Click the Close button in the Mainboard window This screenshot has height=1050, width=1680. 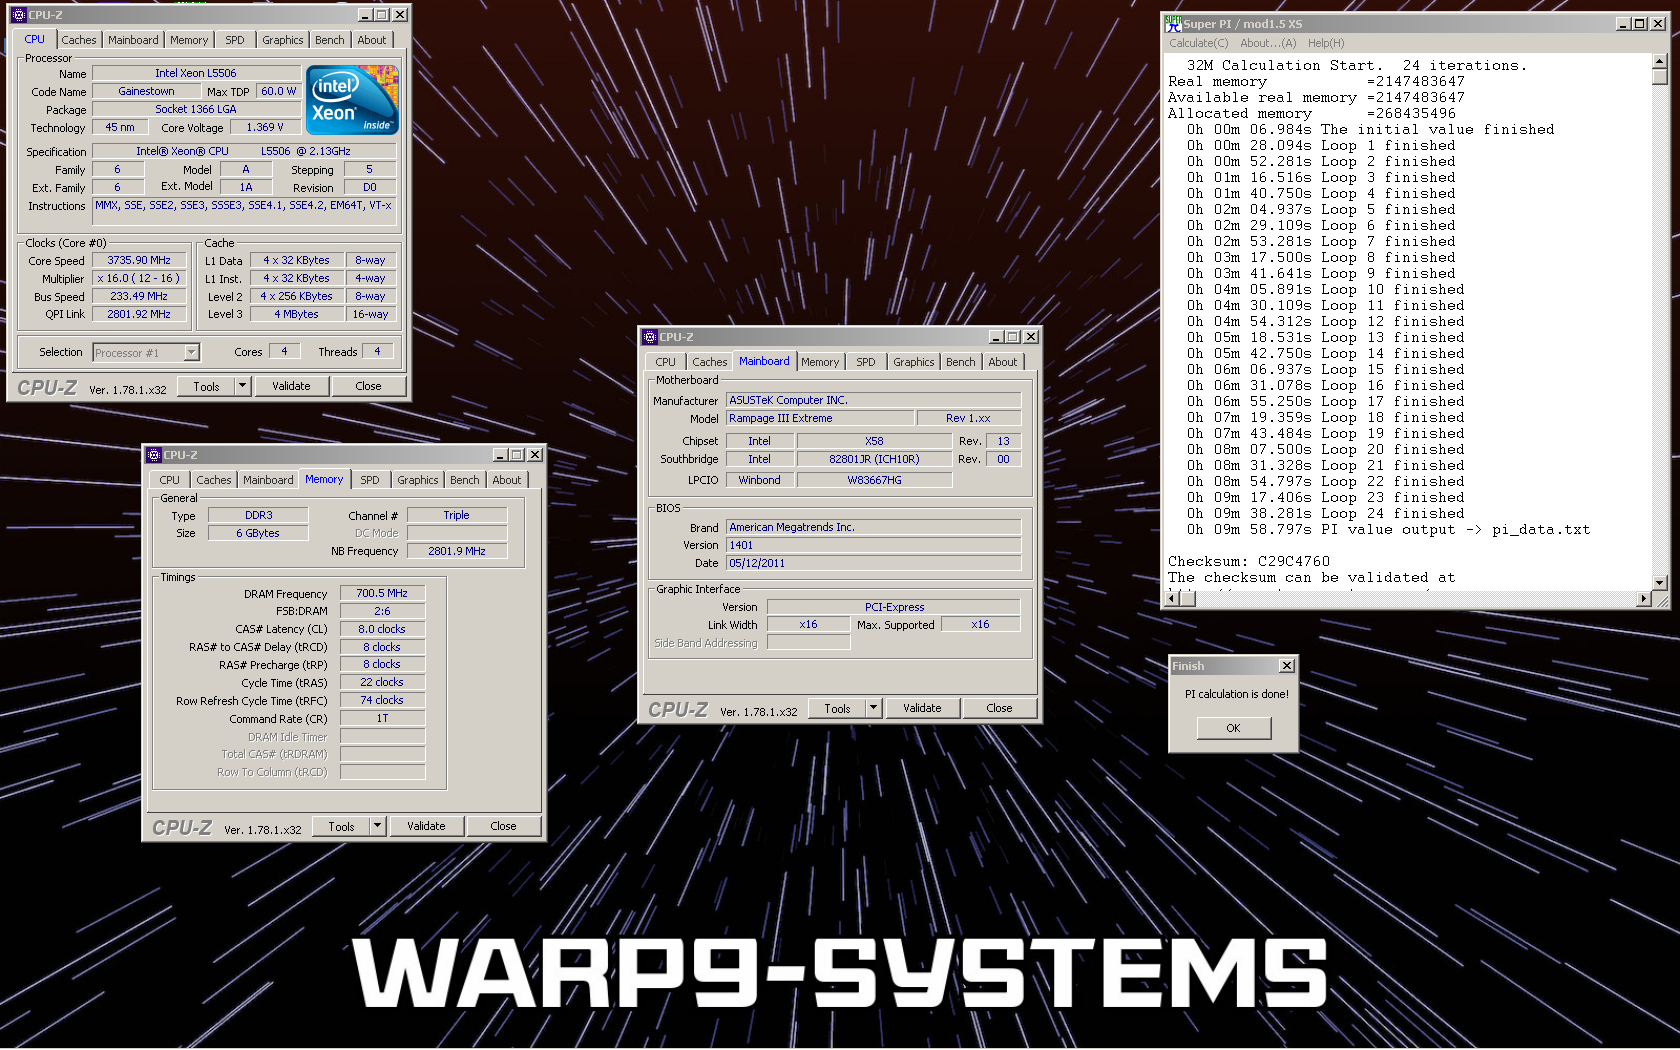pyautogui.click(x=1000, y=708)
